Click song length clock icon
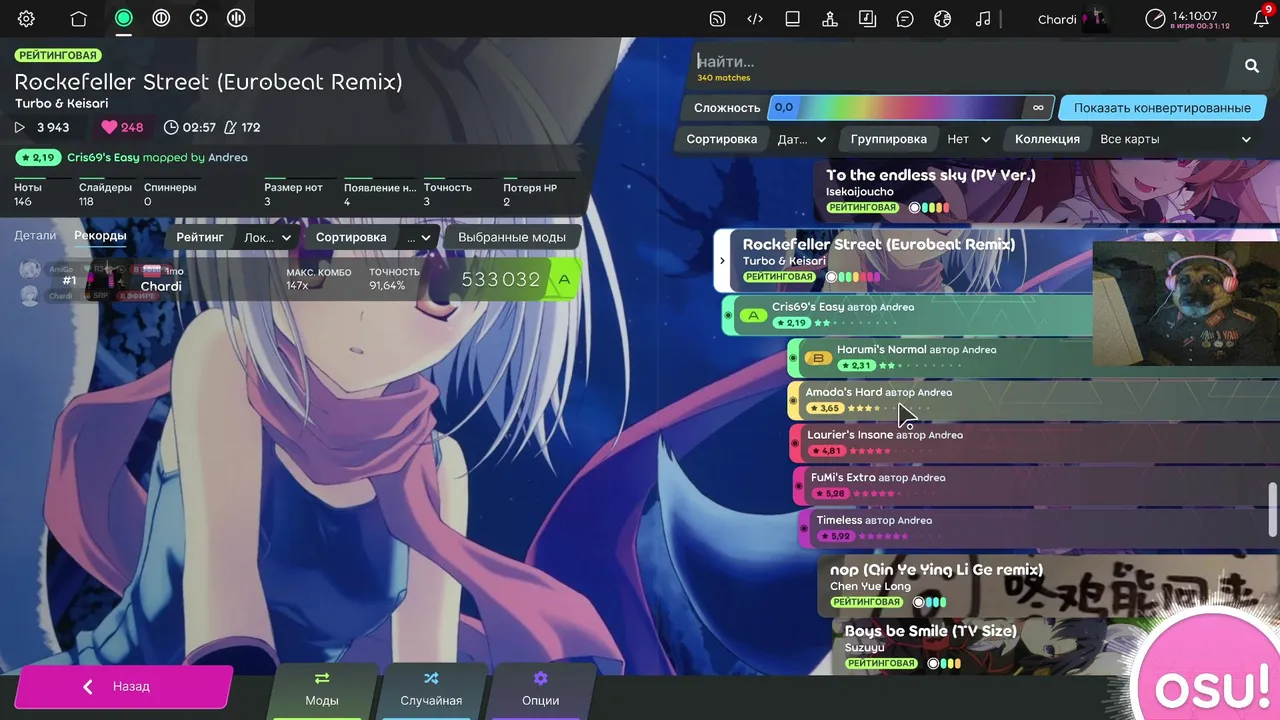Viewport: 1280px width, 720px height. 171,127
